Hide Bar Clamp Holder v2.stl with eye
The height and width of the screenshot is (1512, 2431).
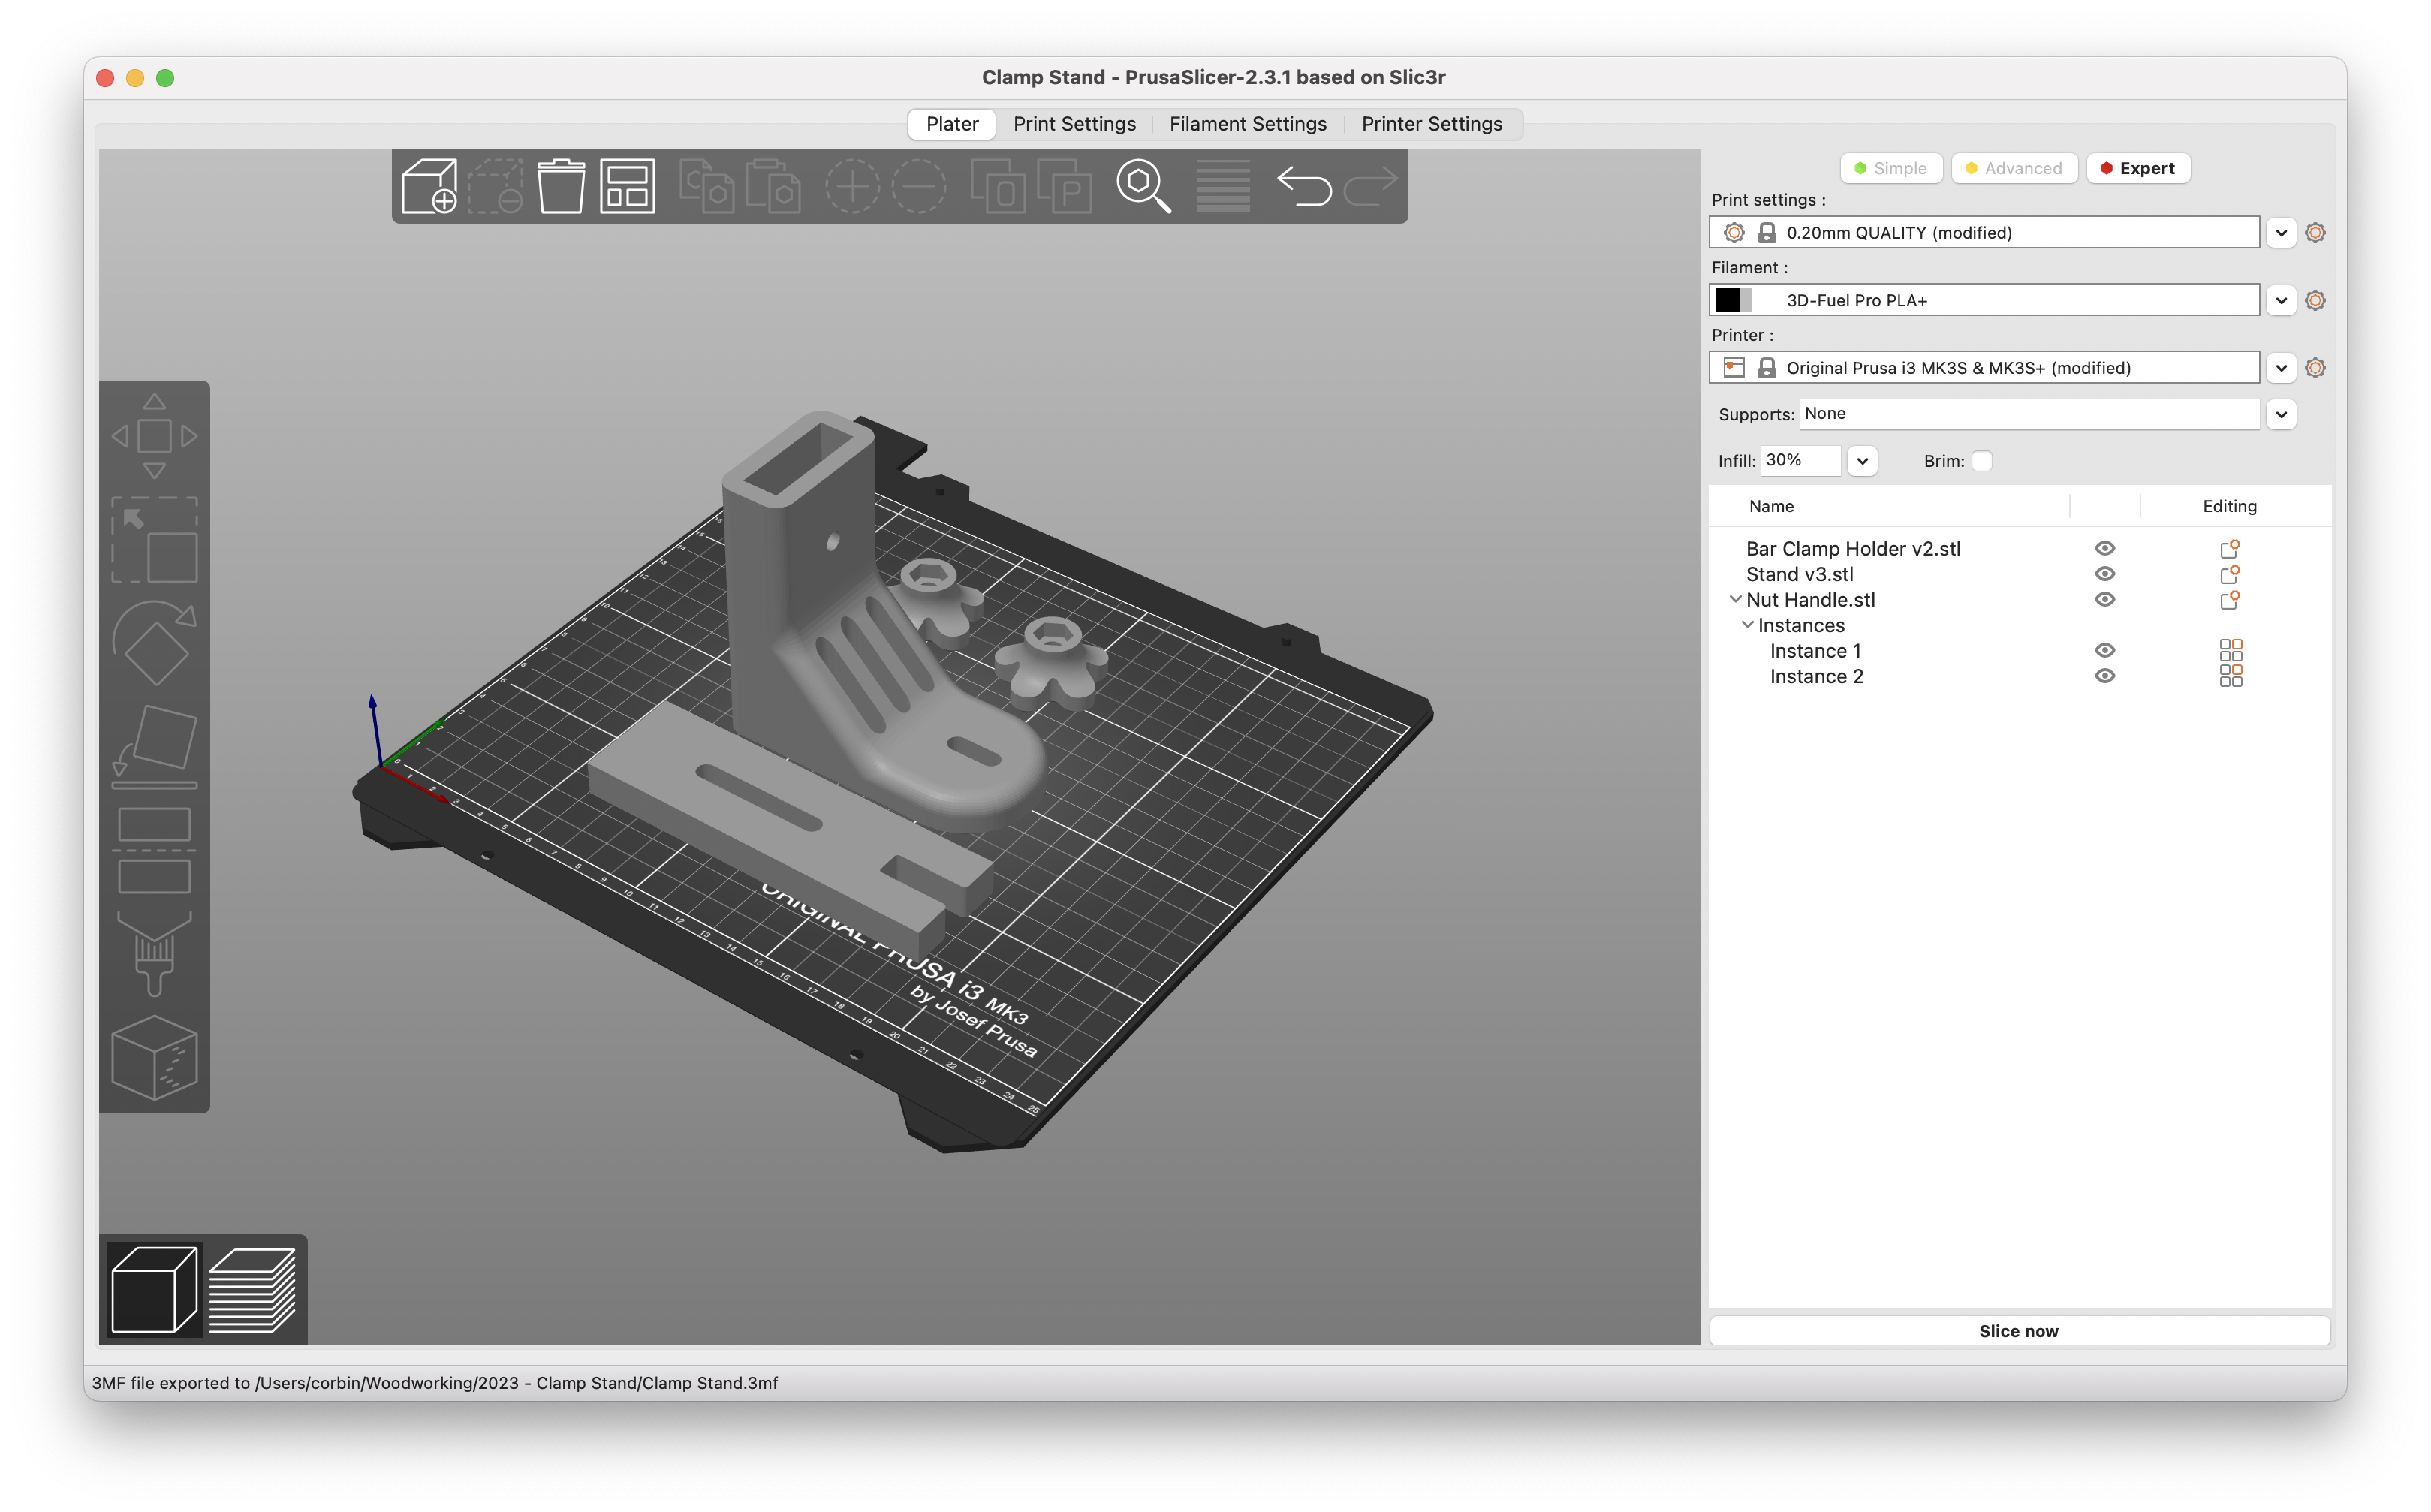2104,548
